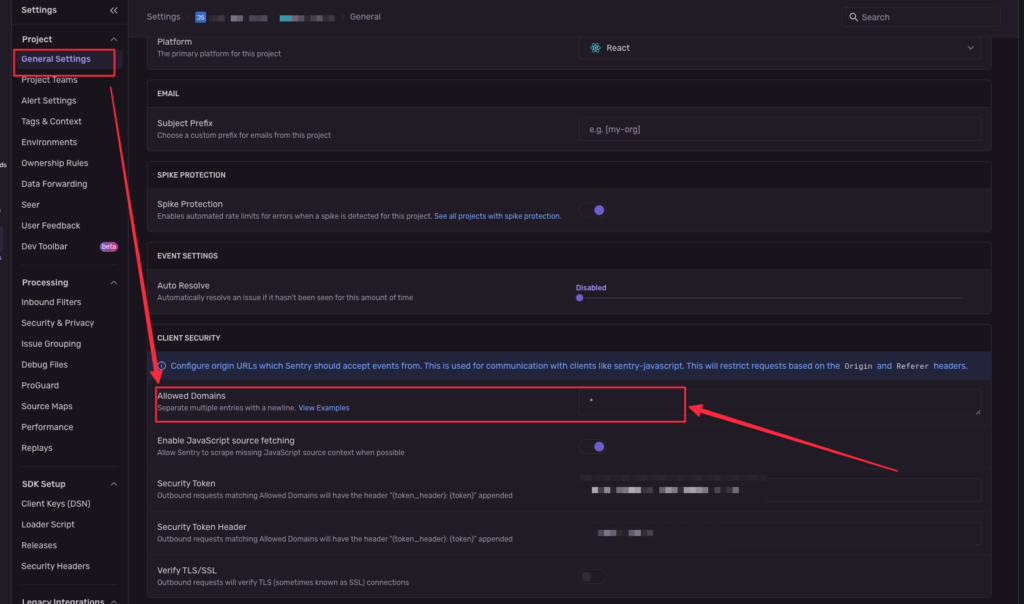Collapse the Legacy Integrations section
This screenshot has height=604, width=1024.
(114, 601)
